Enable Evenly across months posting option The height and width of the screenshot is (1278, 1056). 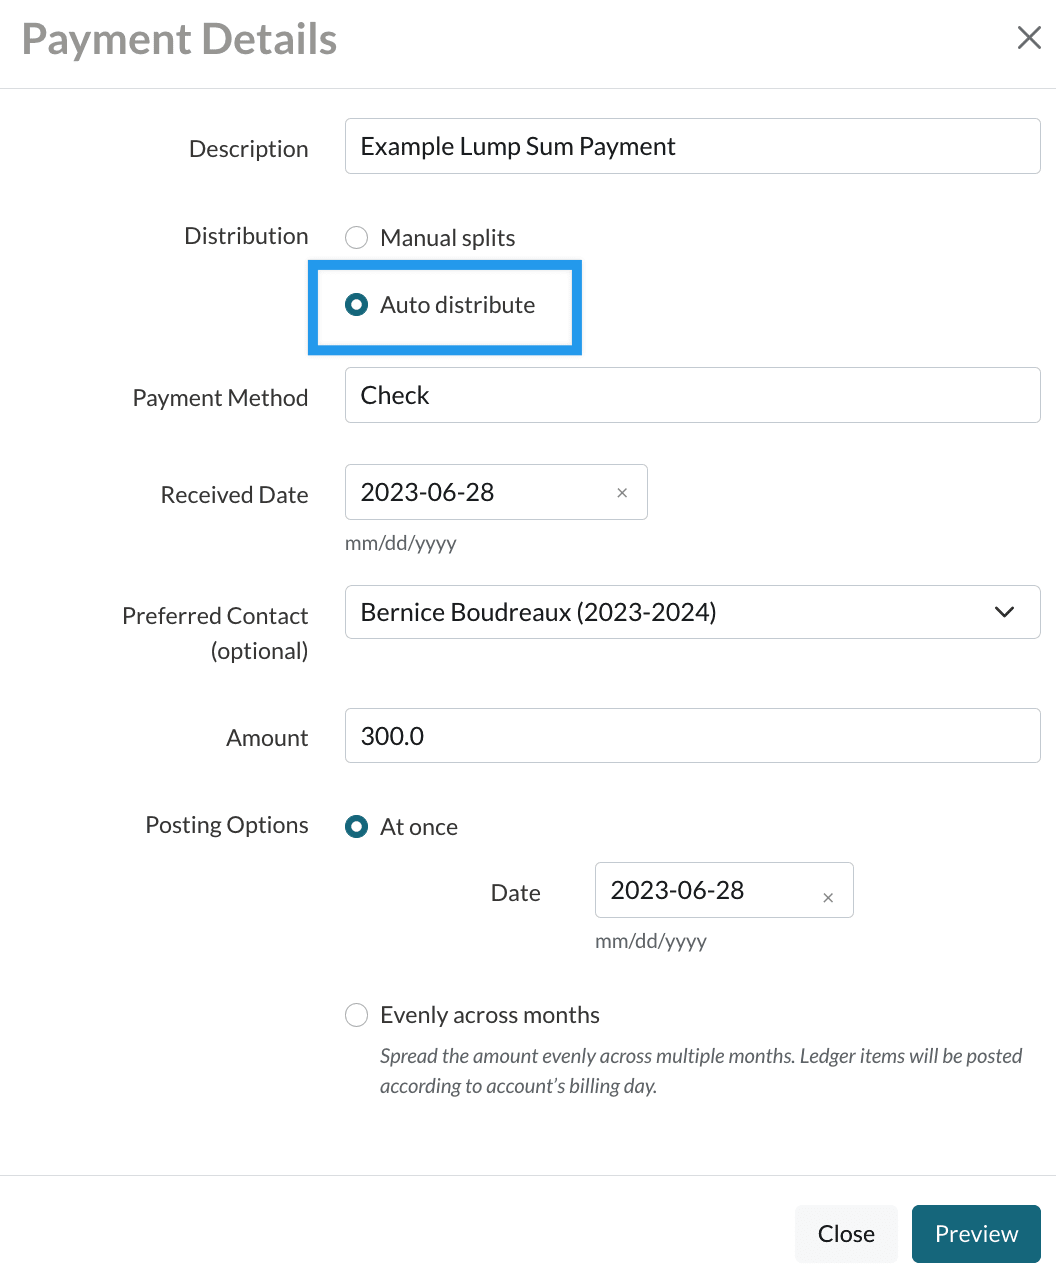click(357, 1015)
